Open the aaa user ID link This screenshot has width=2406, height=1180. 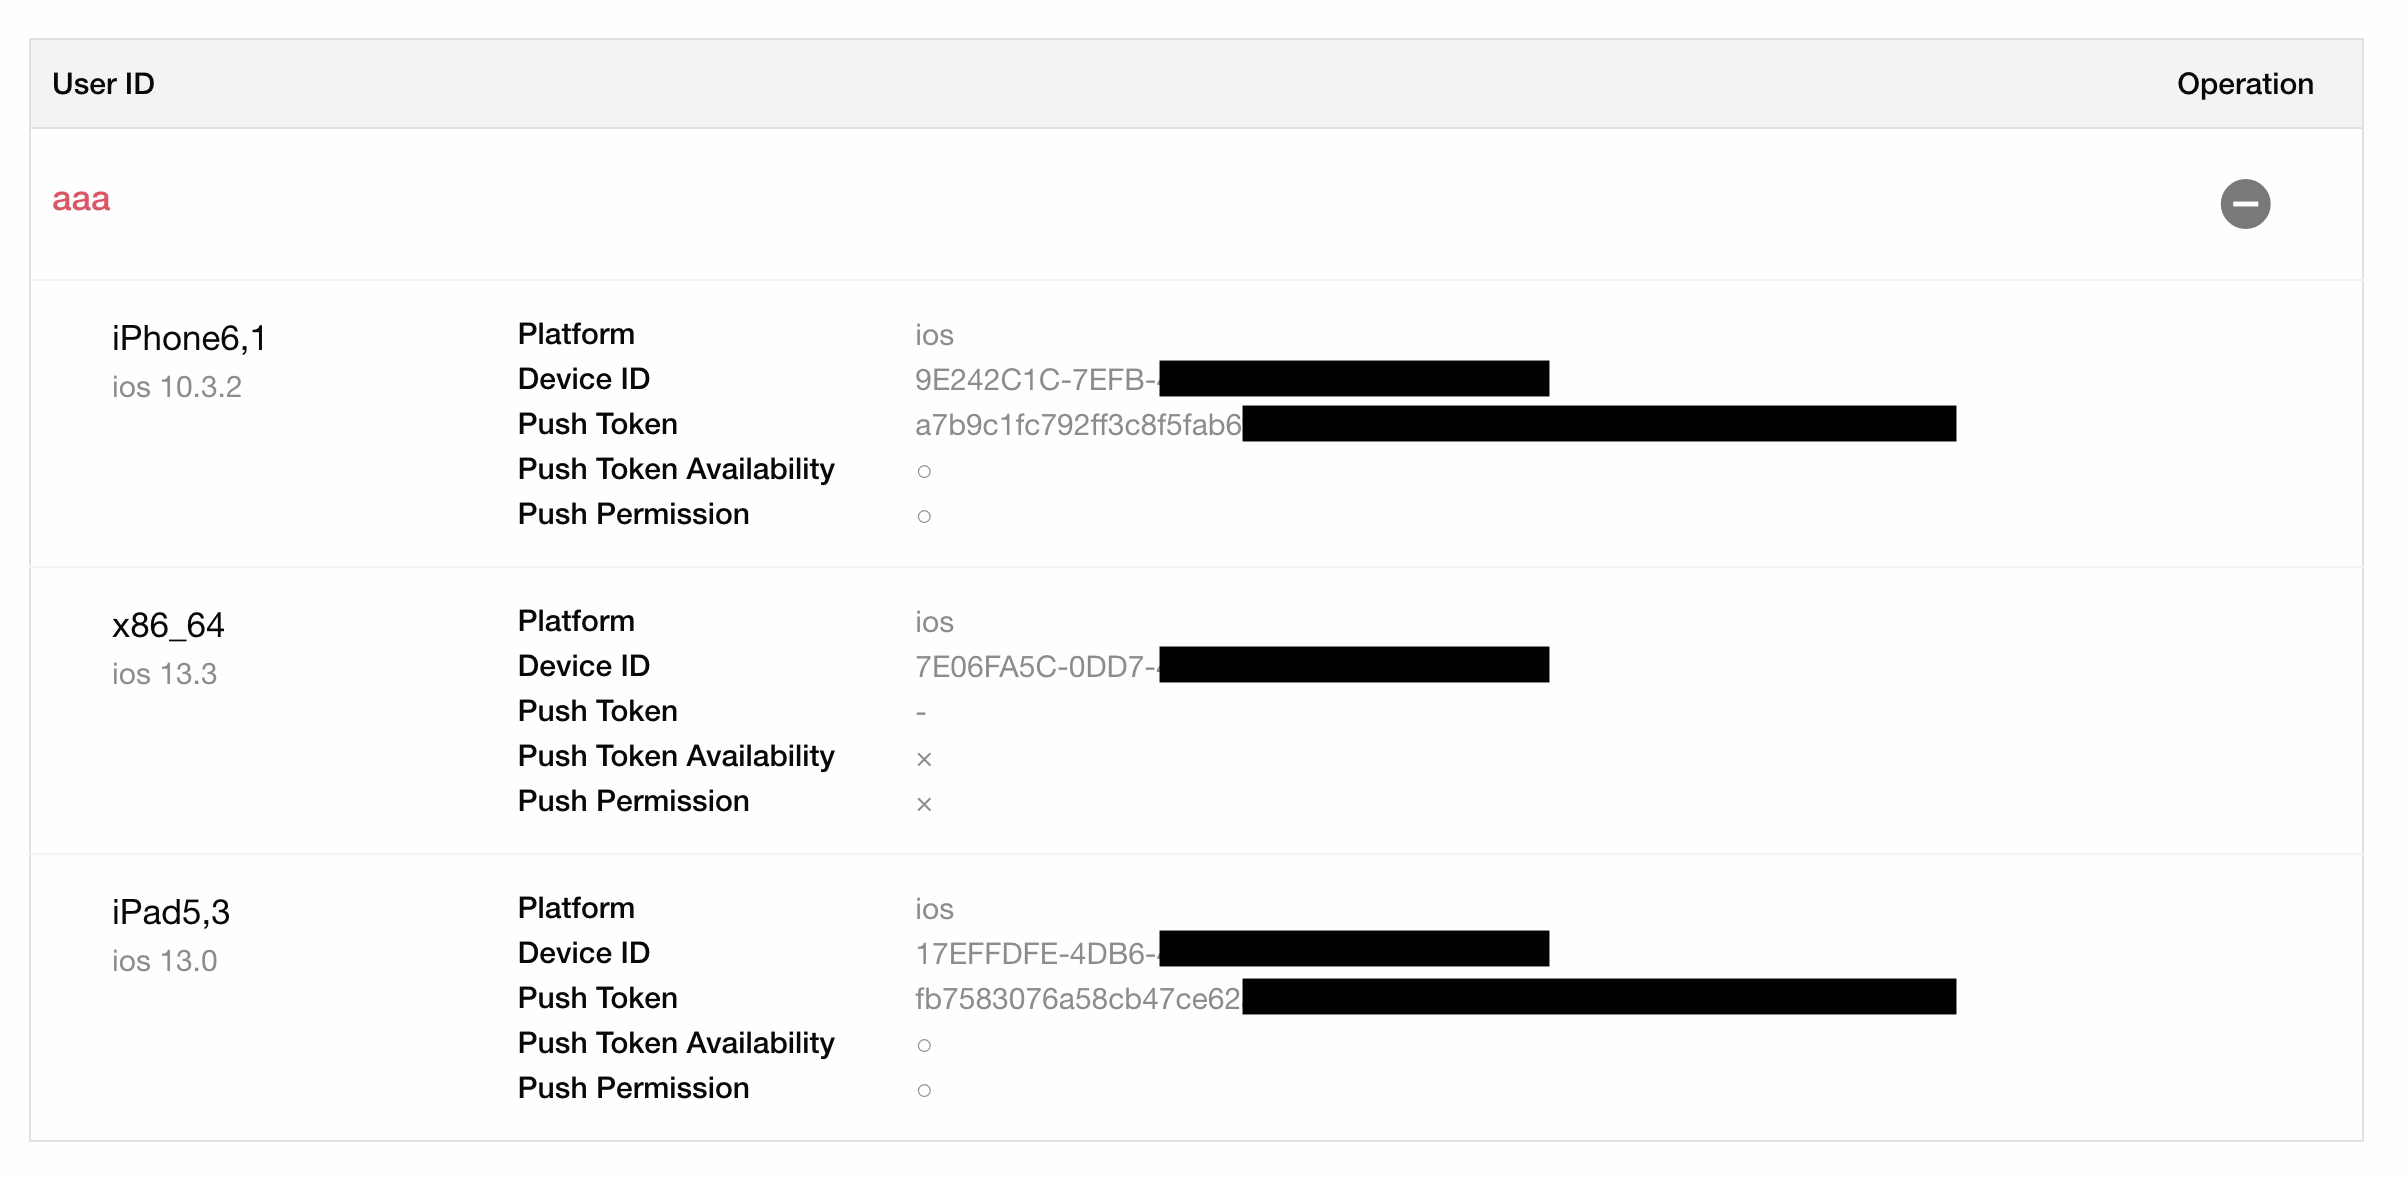[x=81, y=199]
